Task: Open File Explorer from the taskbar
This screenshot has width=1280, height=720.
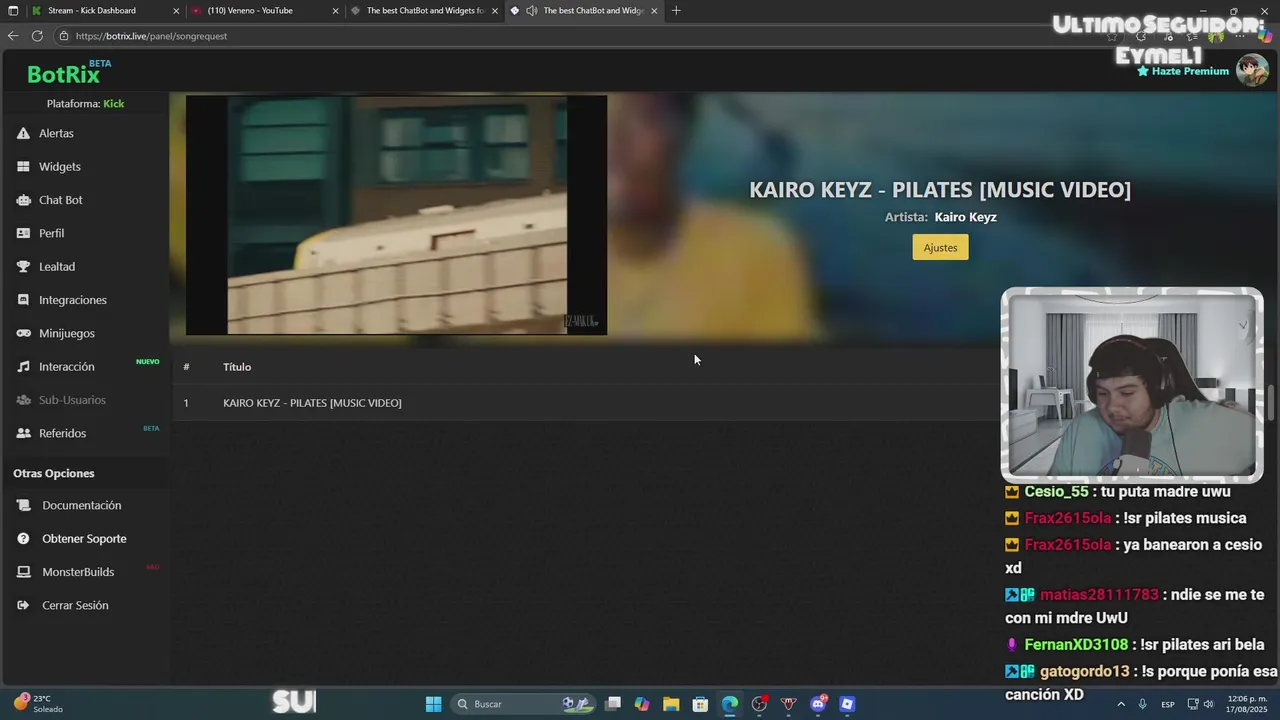Action: [x=671, y=704]
